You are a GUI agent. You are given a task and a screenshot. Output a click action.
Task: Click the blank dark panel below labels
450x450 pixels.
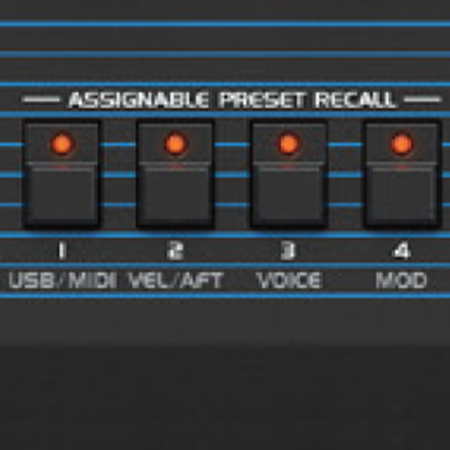click(x=225, y=373)
